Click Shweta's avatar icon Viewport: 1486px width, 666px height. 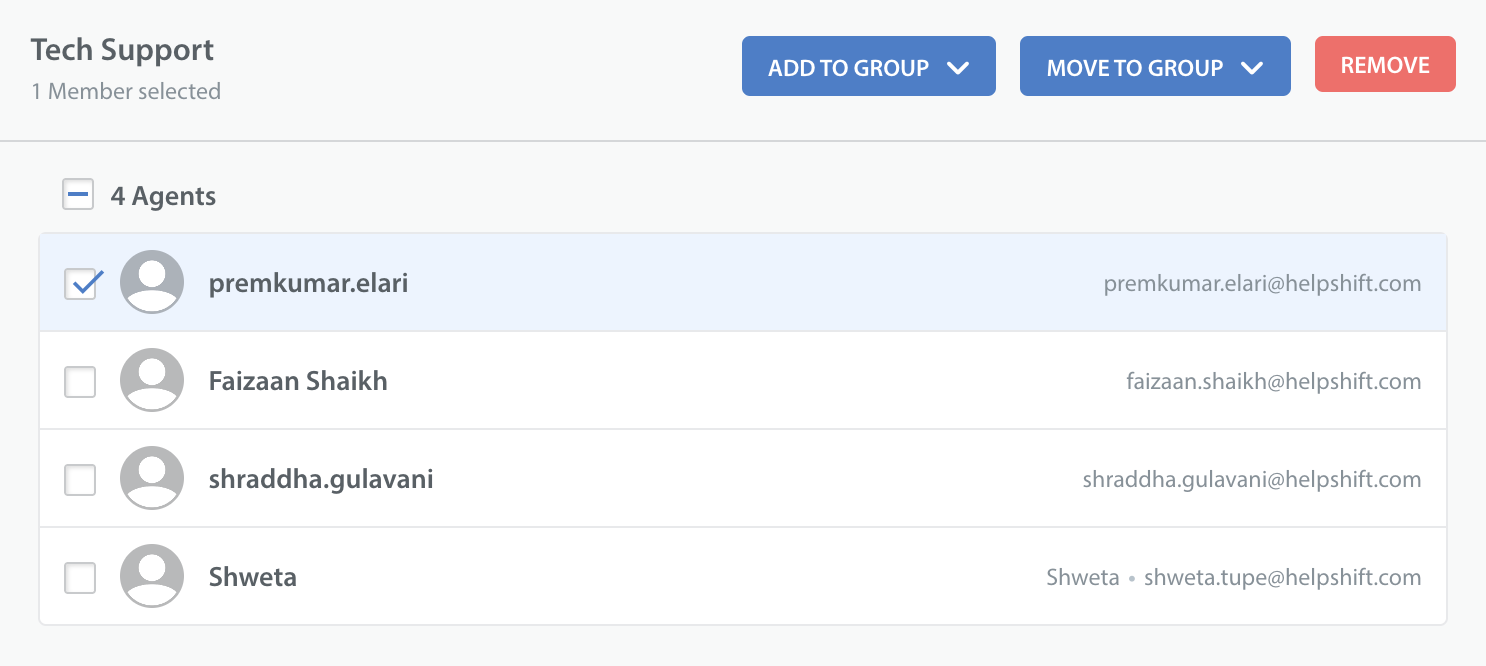click(x=152, y=576)
